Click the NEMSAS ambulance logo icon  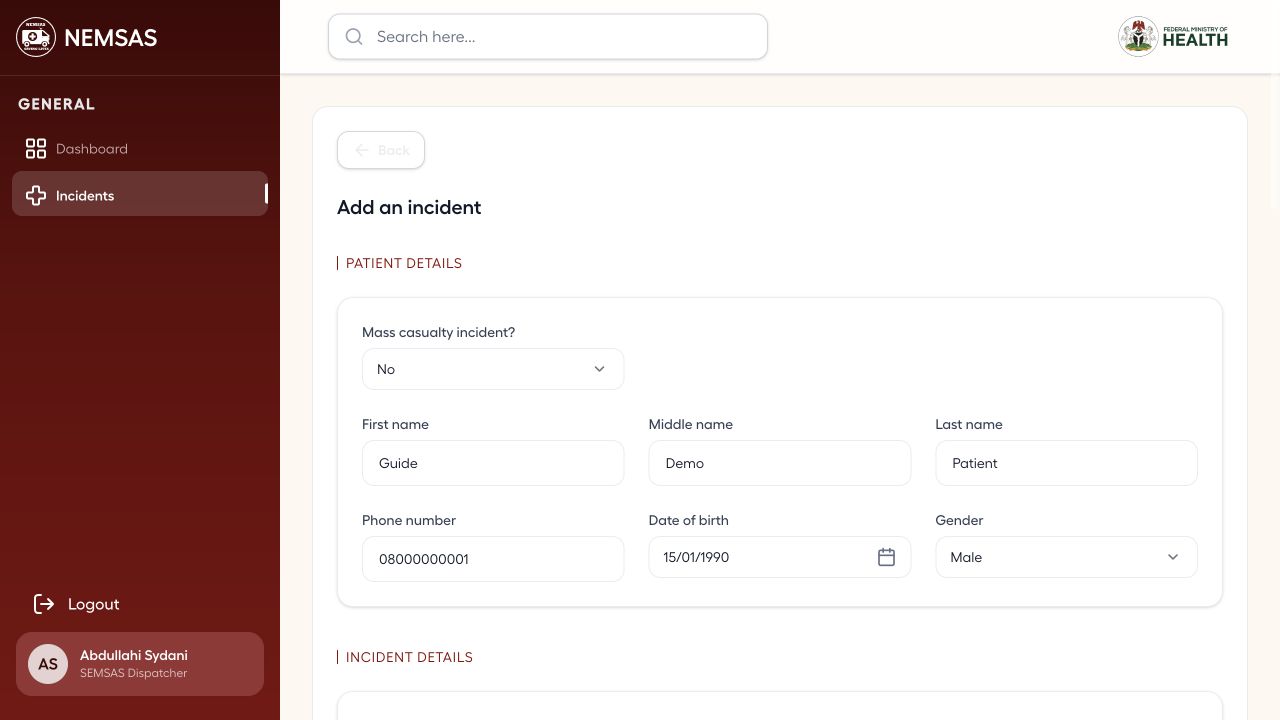coord(36,37)
